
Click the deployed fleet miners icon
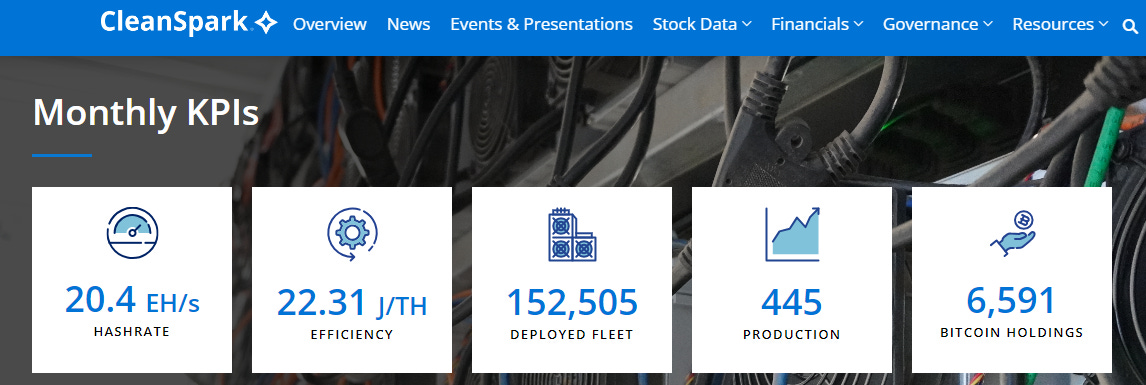coord(572,235)
